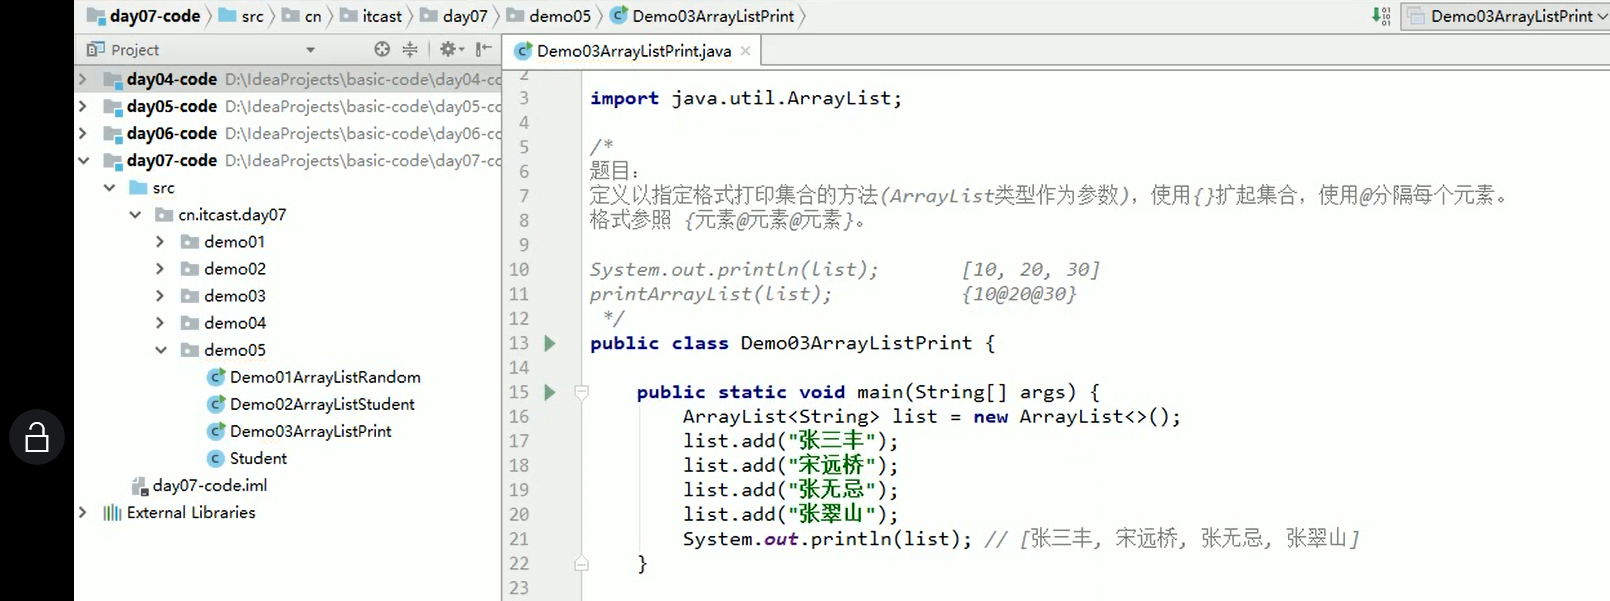The width and height of the screenshot is (1610, 601).
Task: Click the string "张翠山" on line 20
Action: click(x=832, y=514)
